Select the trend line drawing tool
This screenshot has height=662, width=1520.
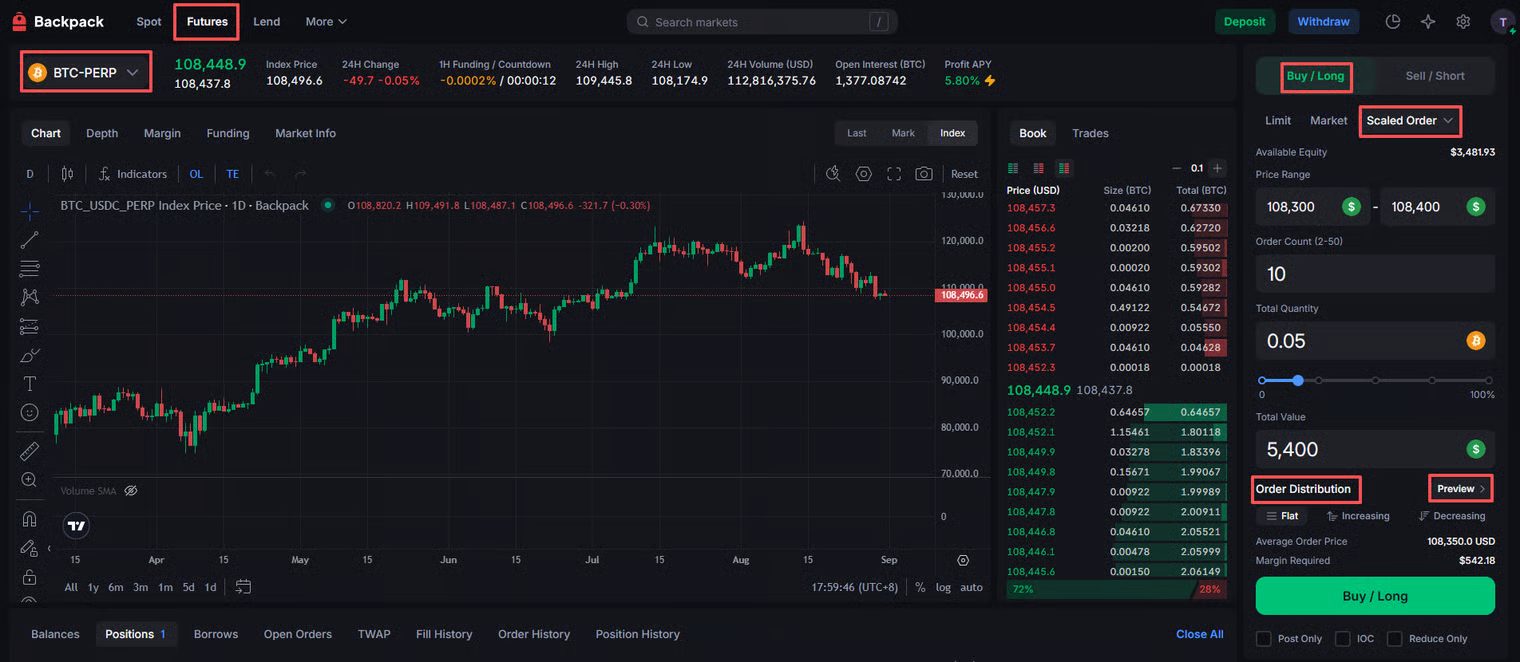coord(30,240)
